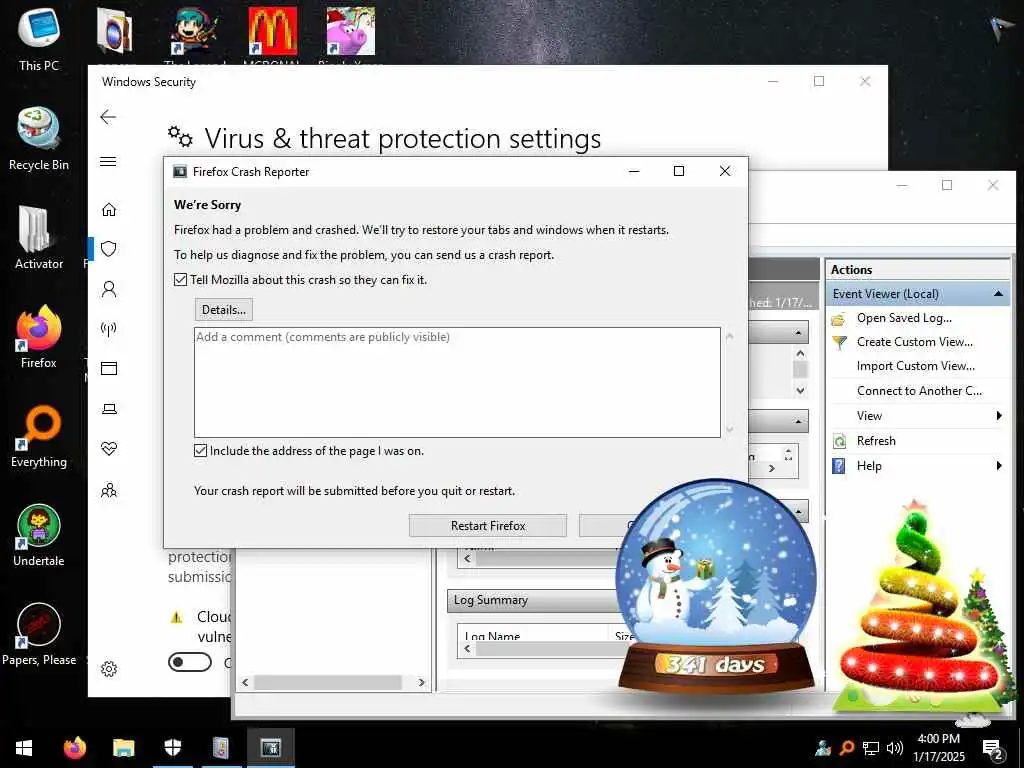Open the Activator folder on desktop
This screenshot has width=1024, height=768.
[x=39, y=238]
